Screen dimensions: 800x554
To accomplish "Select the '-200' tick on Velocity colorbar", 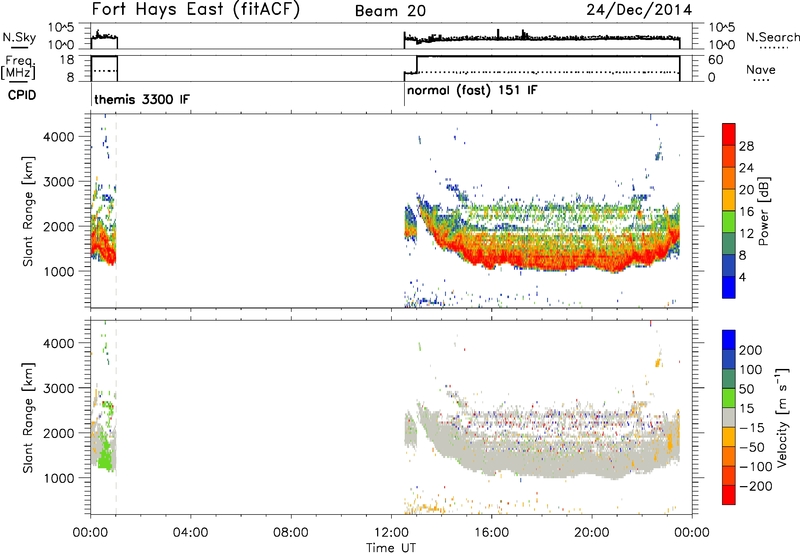I will pyautogui.click(x=756, y=486).
